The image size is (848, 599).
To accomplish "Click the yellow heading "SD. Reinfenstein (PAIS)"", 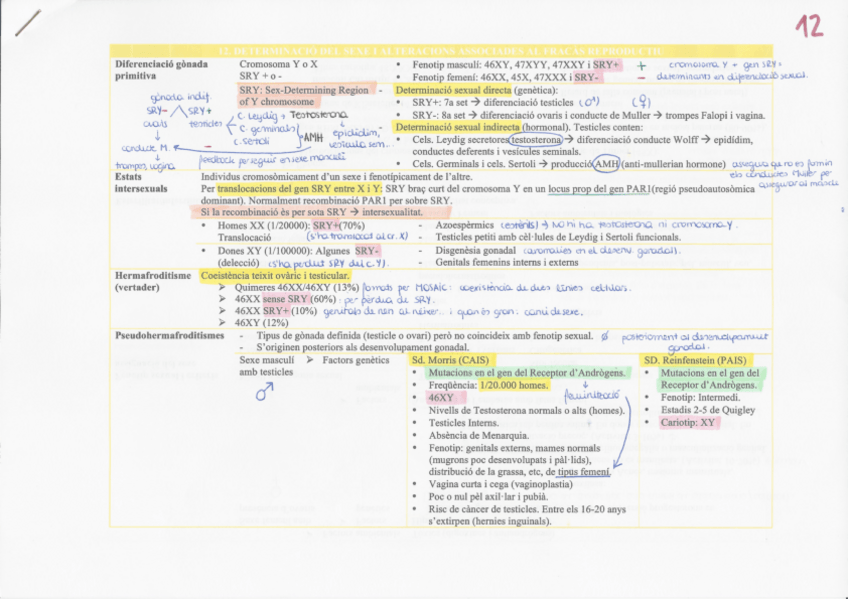I will 695,360.
